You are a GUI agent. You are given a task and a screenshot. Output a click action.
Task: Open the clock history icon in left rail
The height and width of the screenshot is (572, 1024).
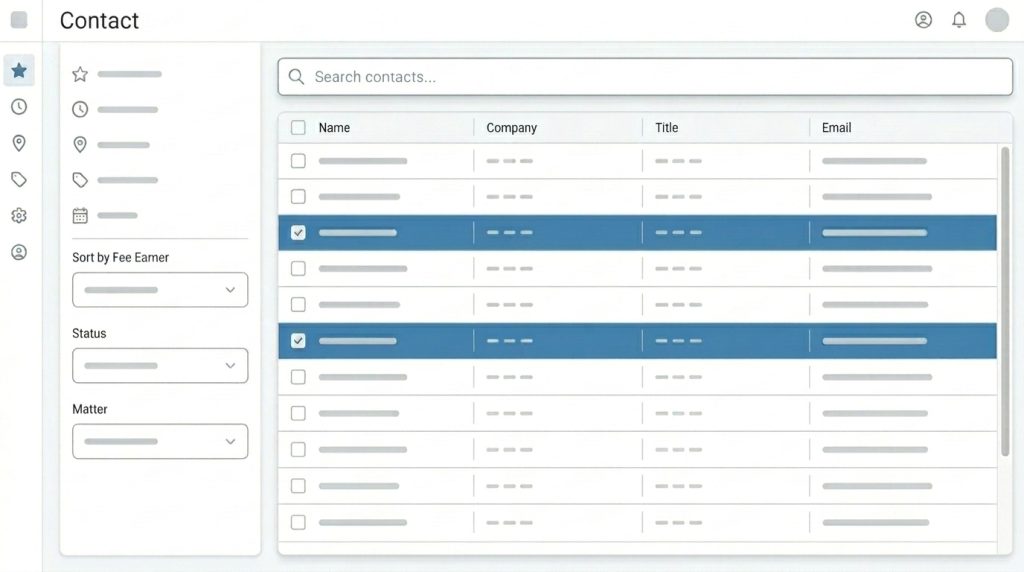tap(19, 107)
